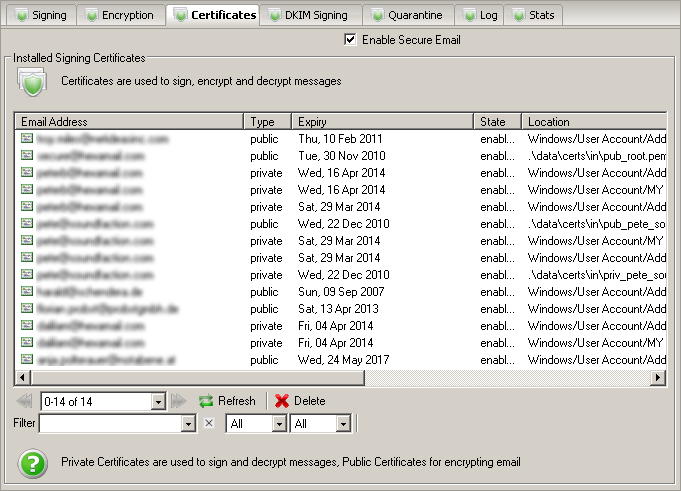Click the horizontal scrollbar right arrow

pyautogui.click(x=658, y=378)
